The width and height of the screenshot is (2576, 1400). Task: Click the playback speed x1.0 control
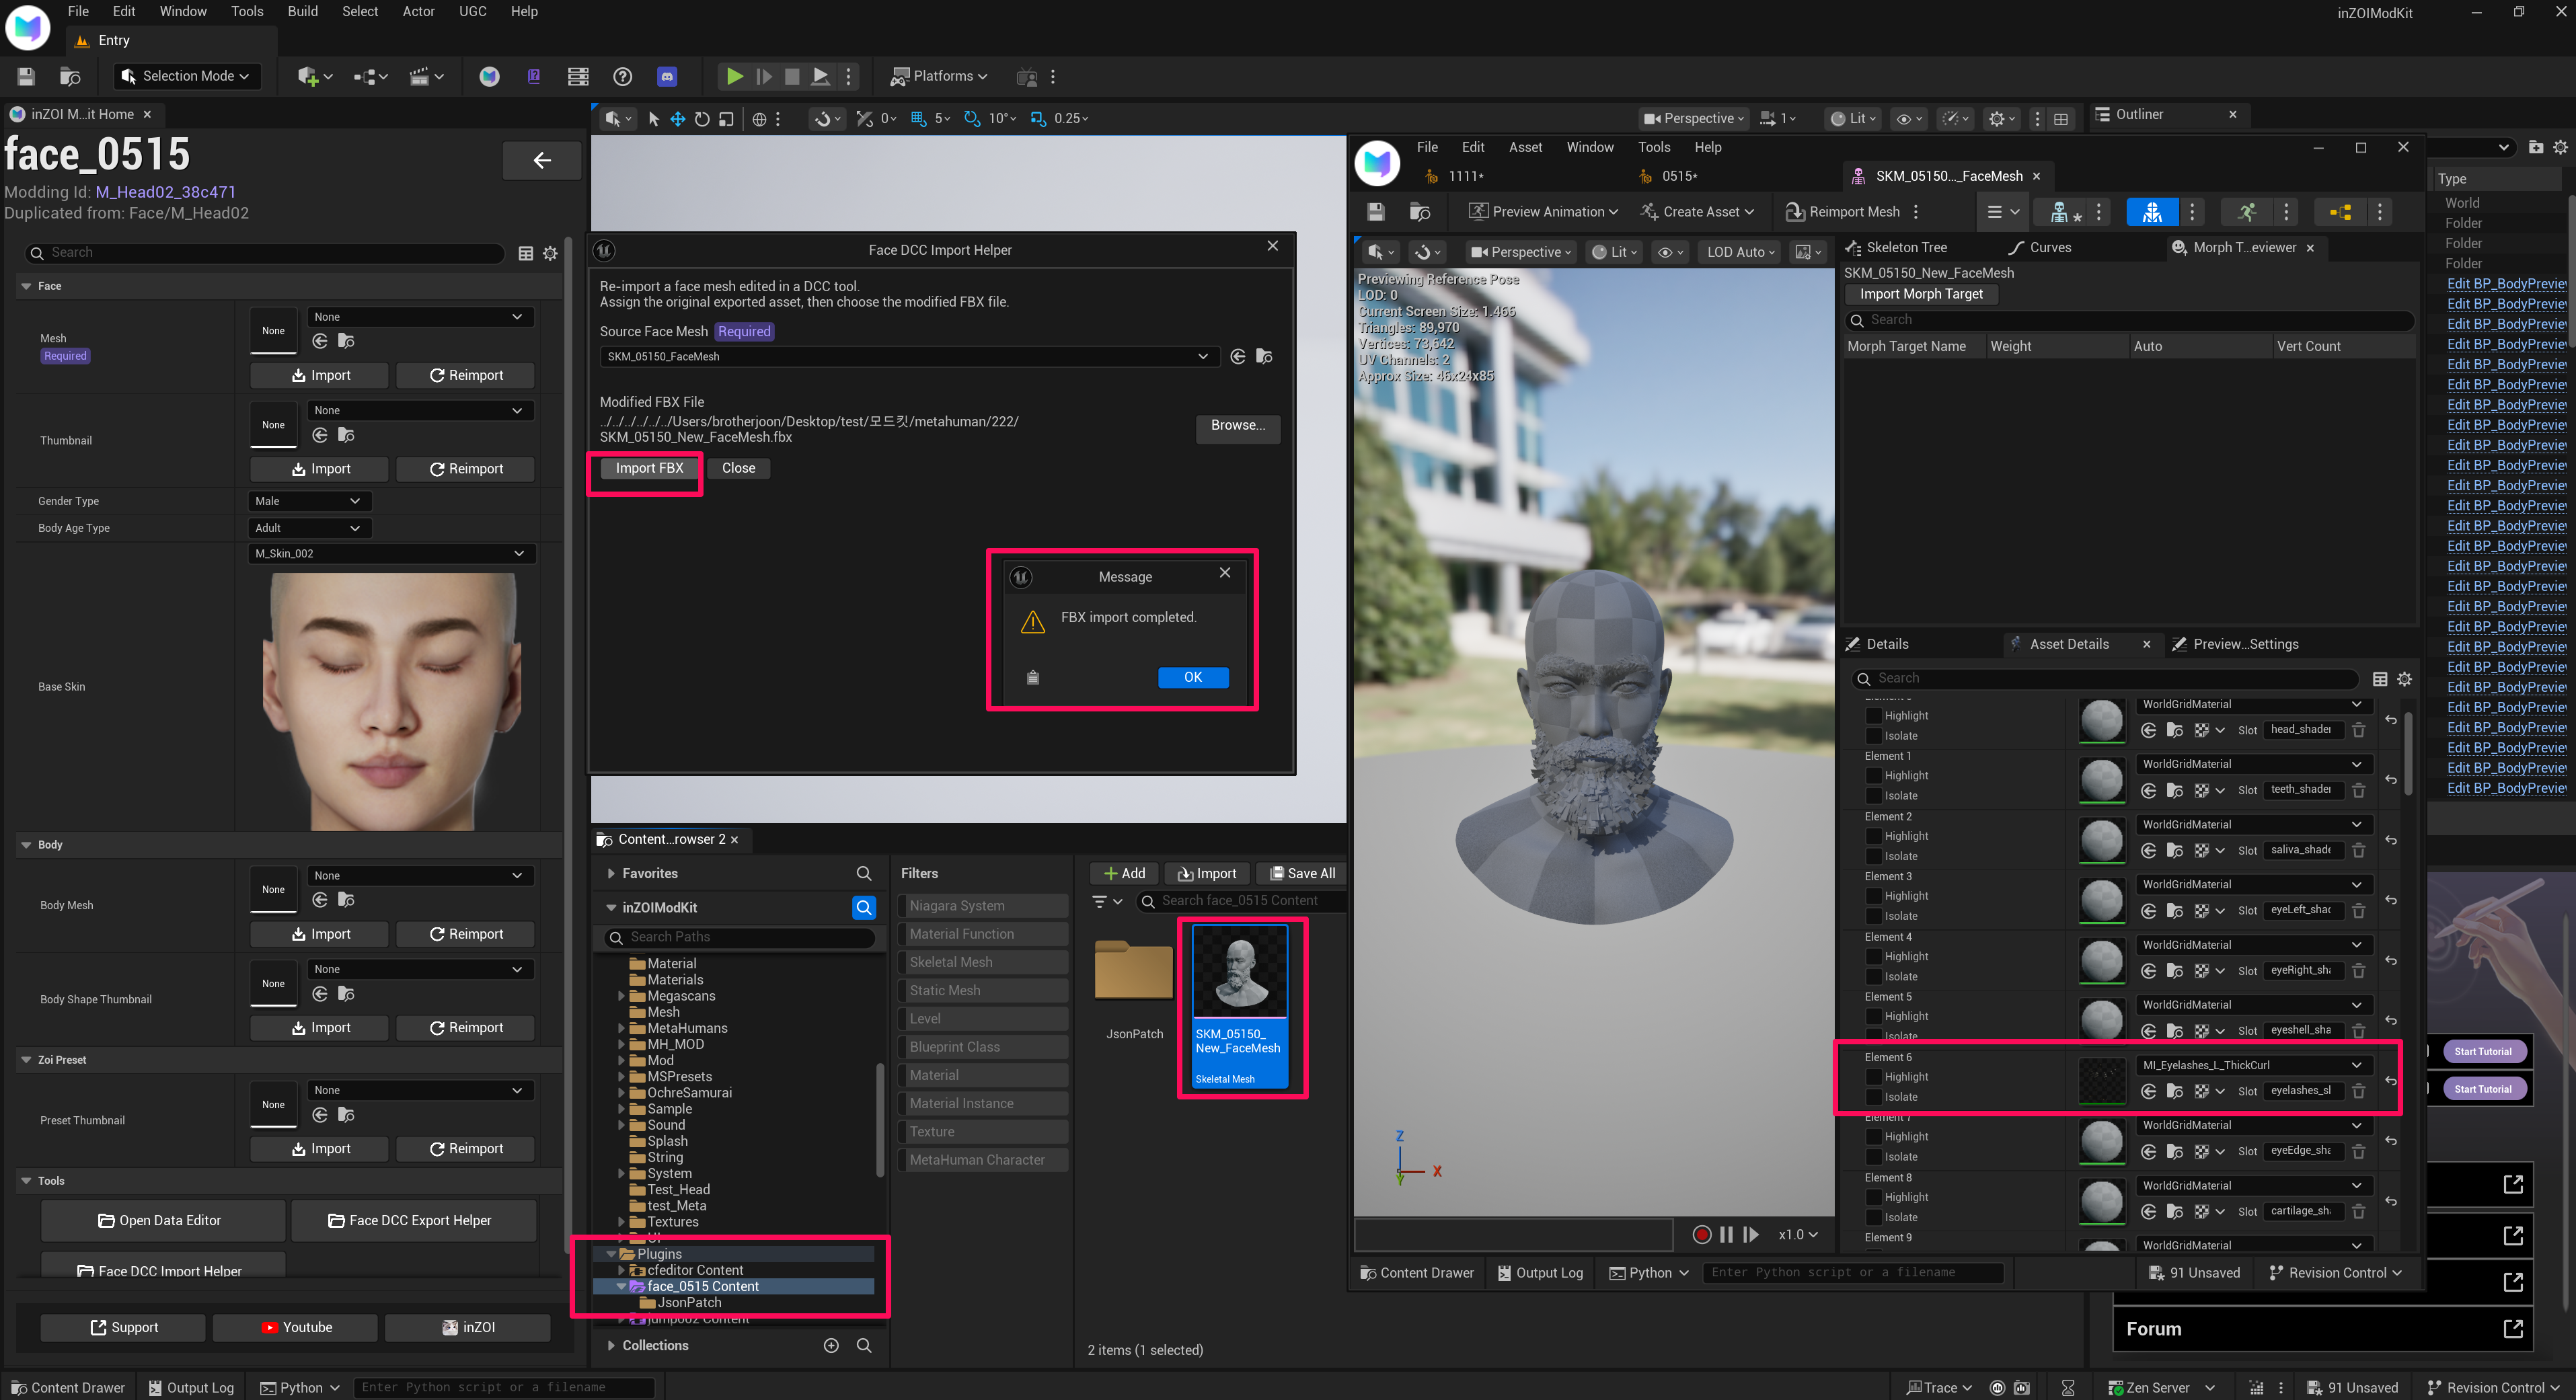[1797, 1234]
